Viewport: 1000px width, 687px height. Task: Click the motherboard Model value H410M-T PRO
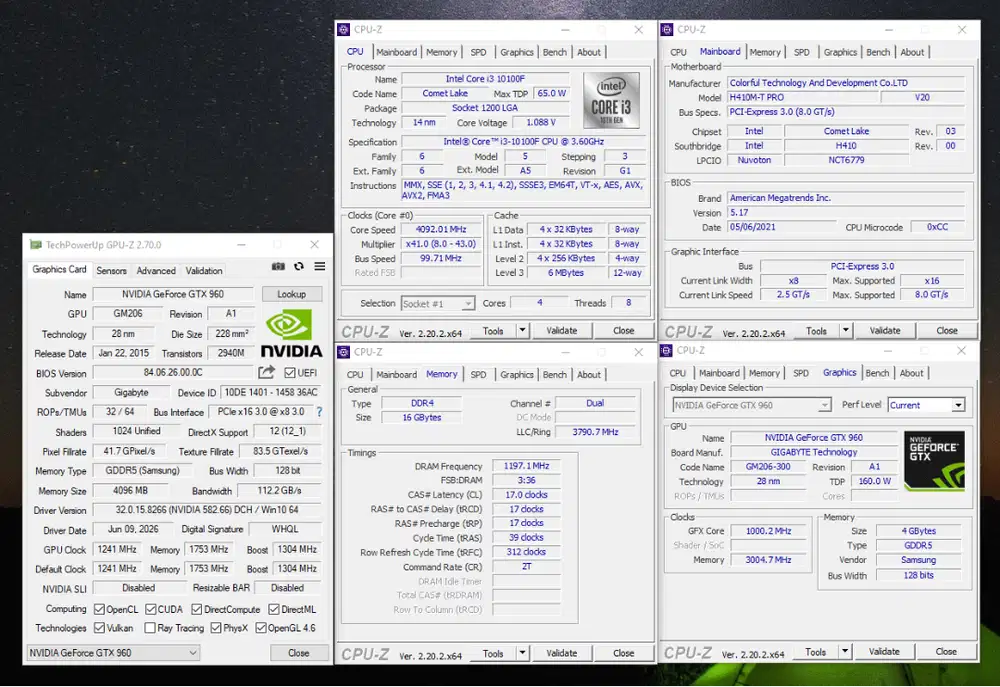(x=803, y=98)
